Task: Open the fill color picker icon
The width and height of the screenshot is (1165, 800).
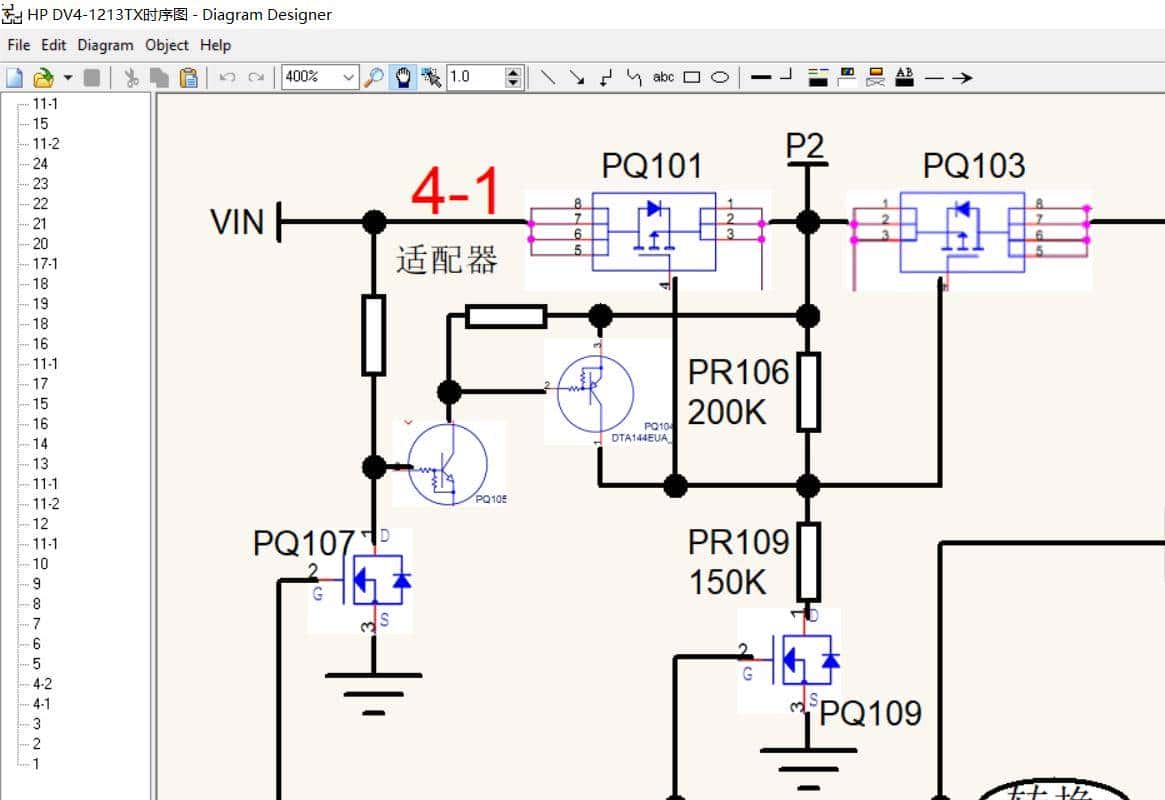Action: (847, 77)
